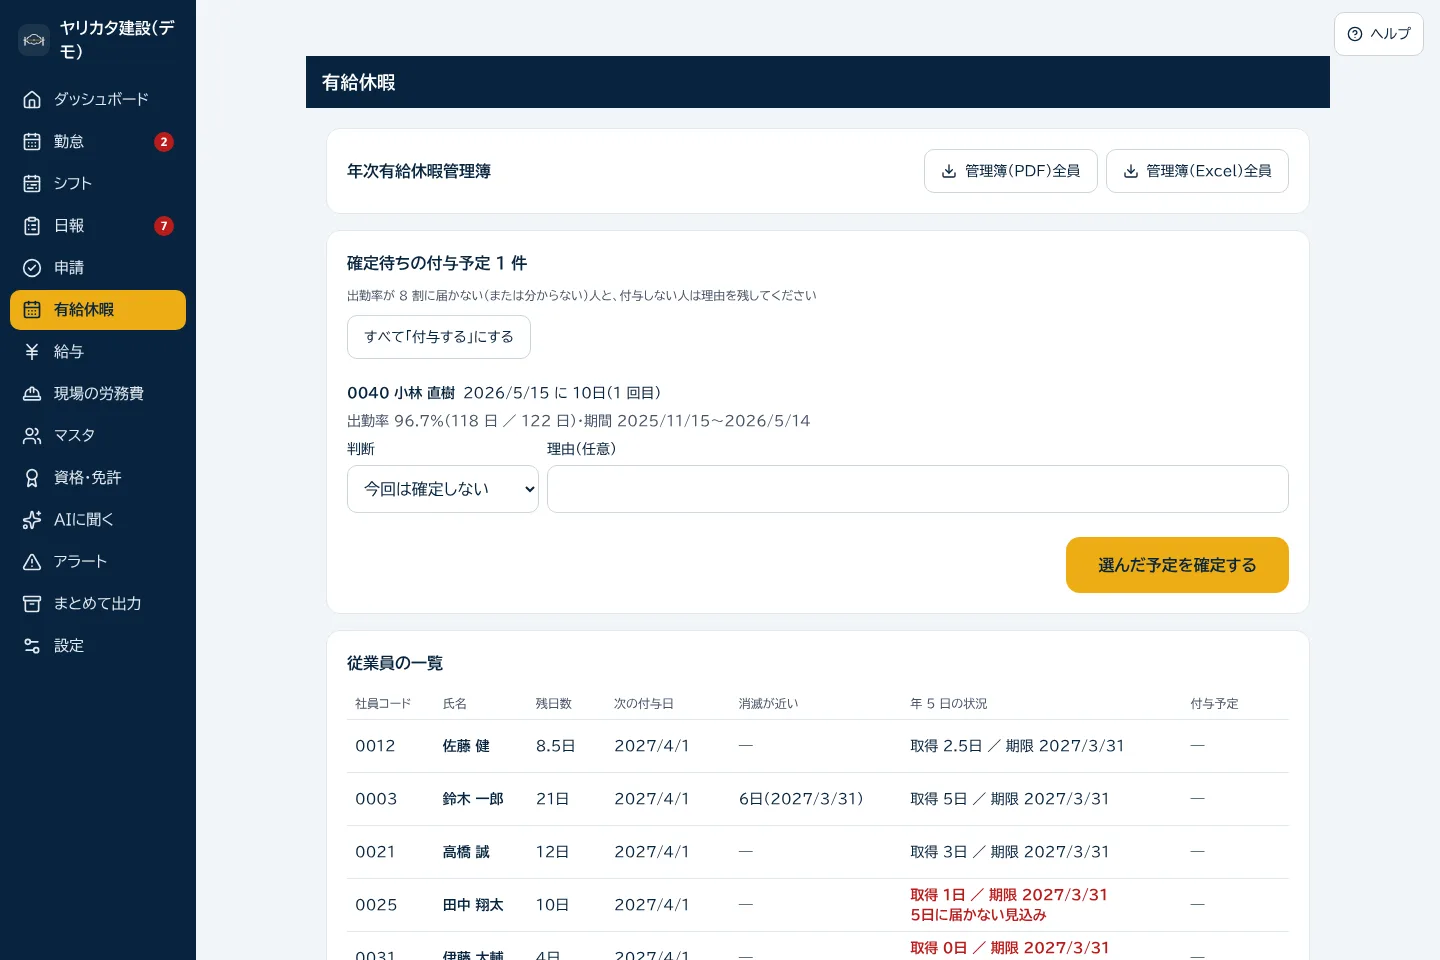Click the 8.5日 remaining days cell
The width and height of the screenshot is (1440, 960).
555,746
